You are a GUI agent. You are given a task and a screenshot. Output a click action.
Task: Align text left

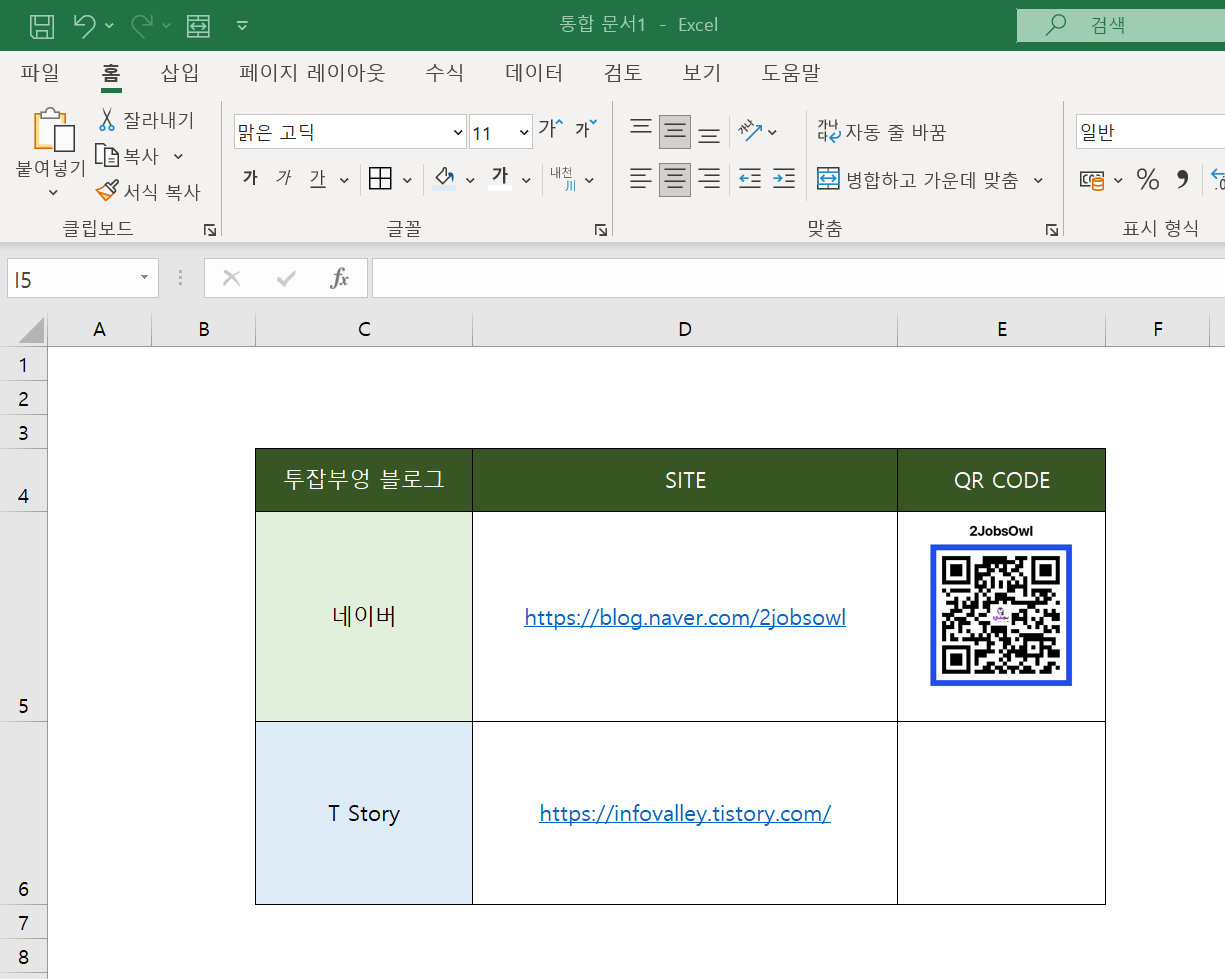tap(641, 180)
